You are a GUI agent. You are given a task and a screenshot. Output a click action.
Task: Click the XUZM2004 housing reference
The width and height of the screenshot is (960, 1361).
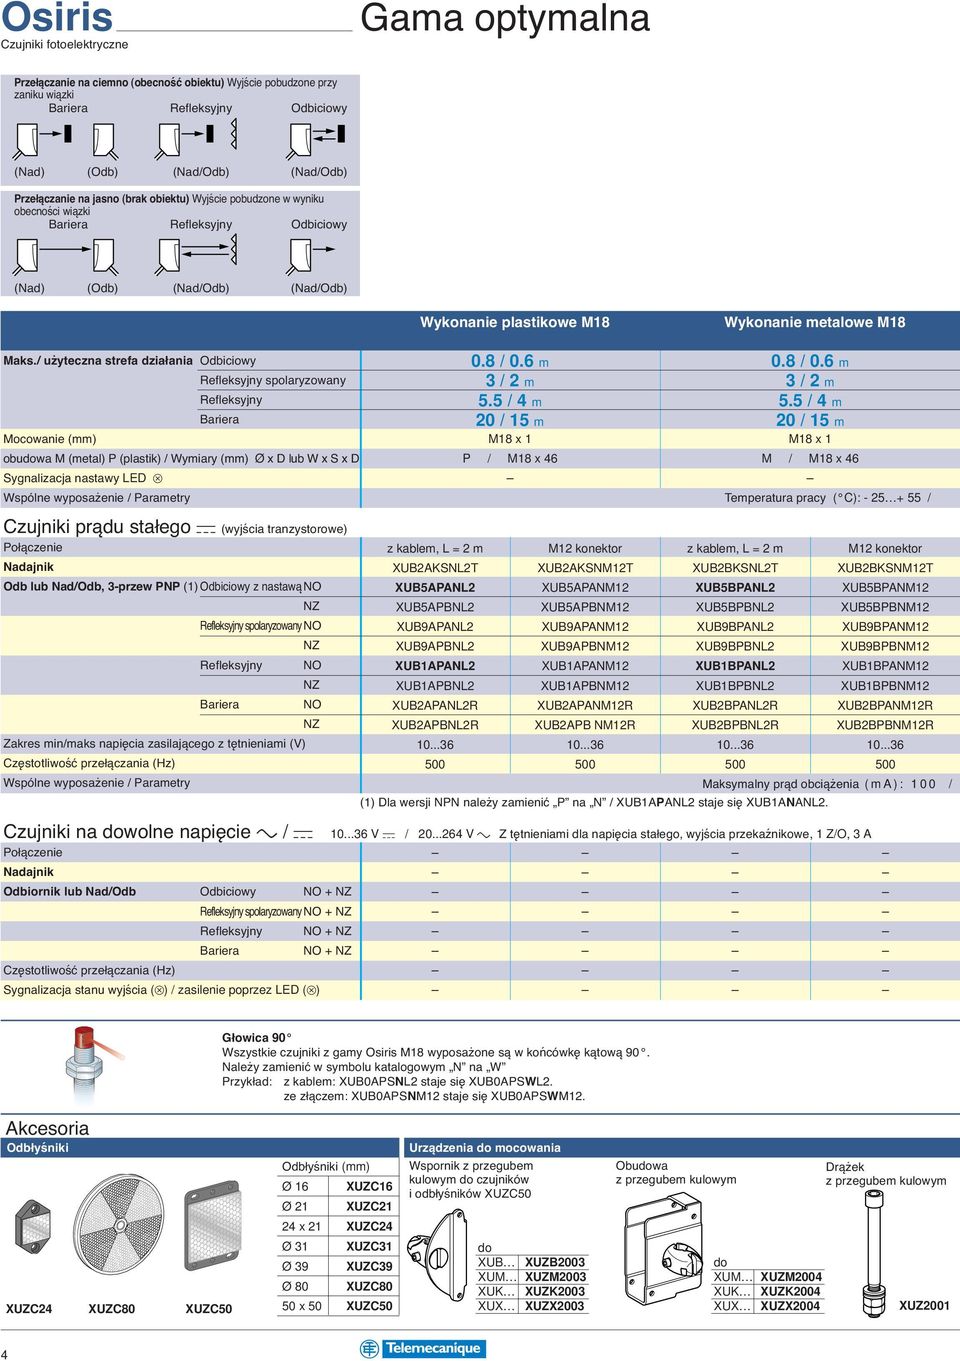pos(791,1277)
